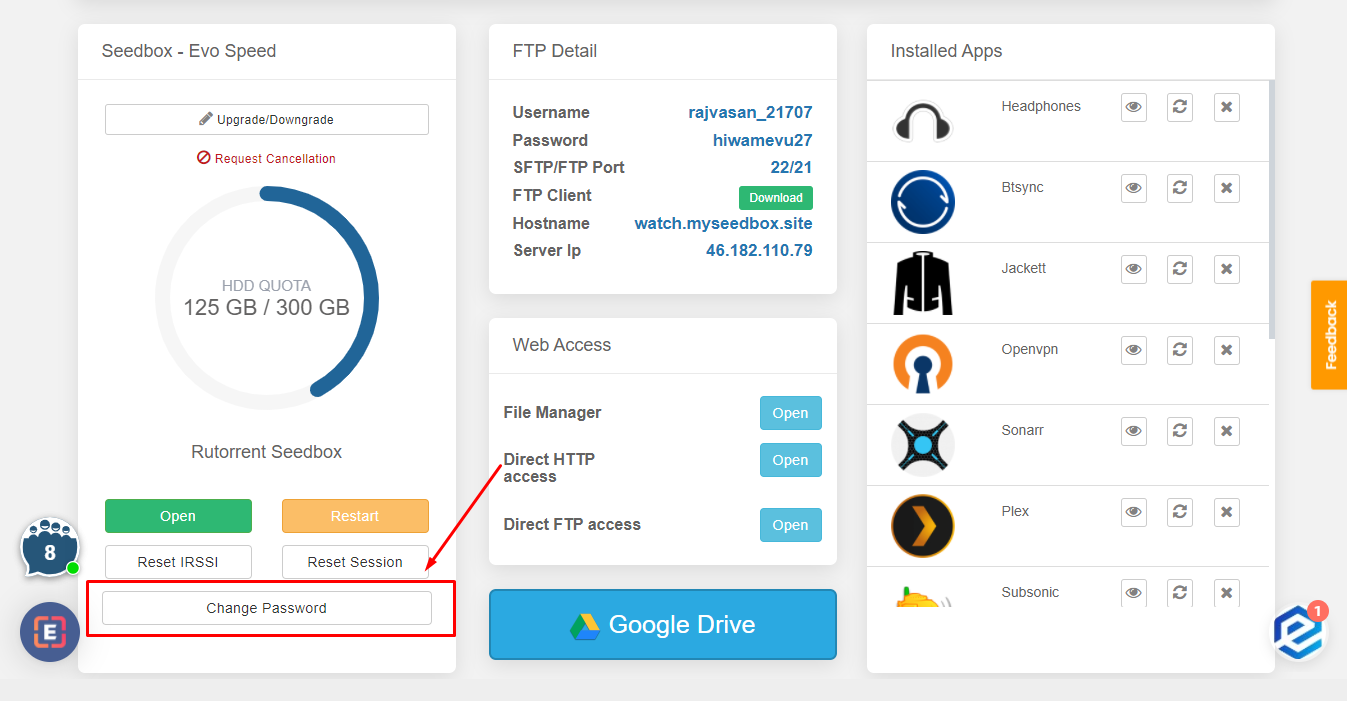Open the orange Feedback tab
The width and height of the screenshot is (1347, 701).
coord(1329,334)
